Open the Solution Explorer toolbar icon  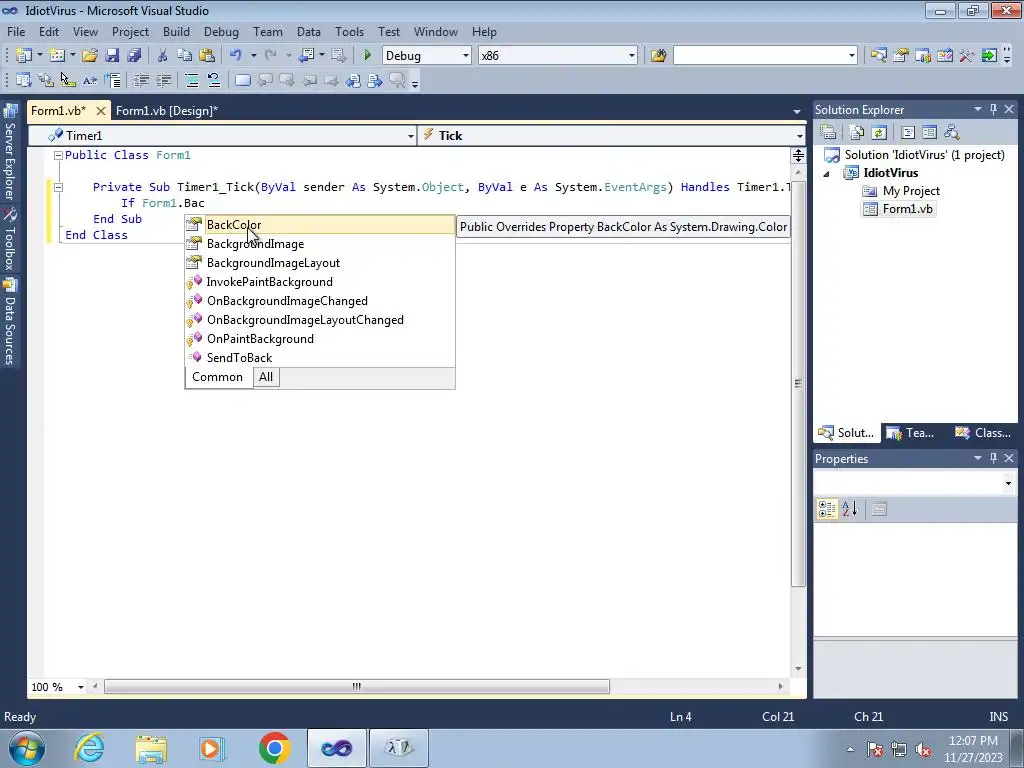pyautogui.click(x=878, y=56)
